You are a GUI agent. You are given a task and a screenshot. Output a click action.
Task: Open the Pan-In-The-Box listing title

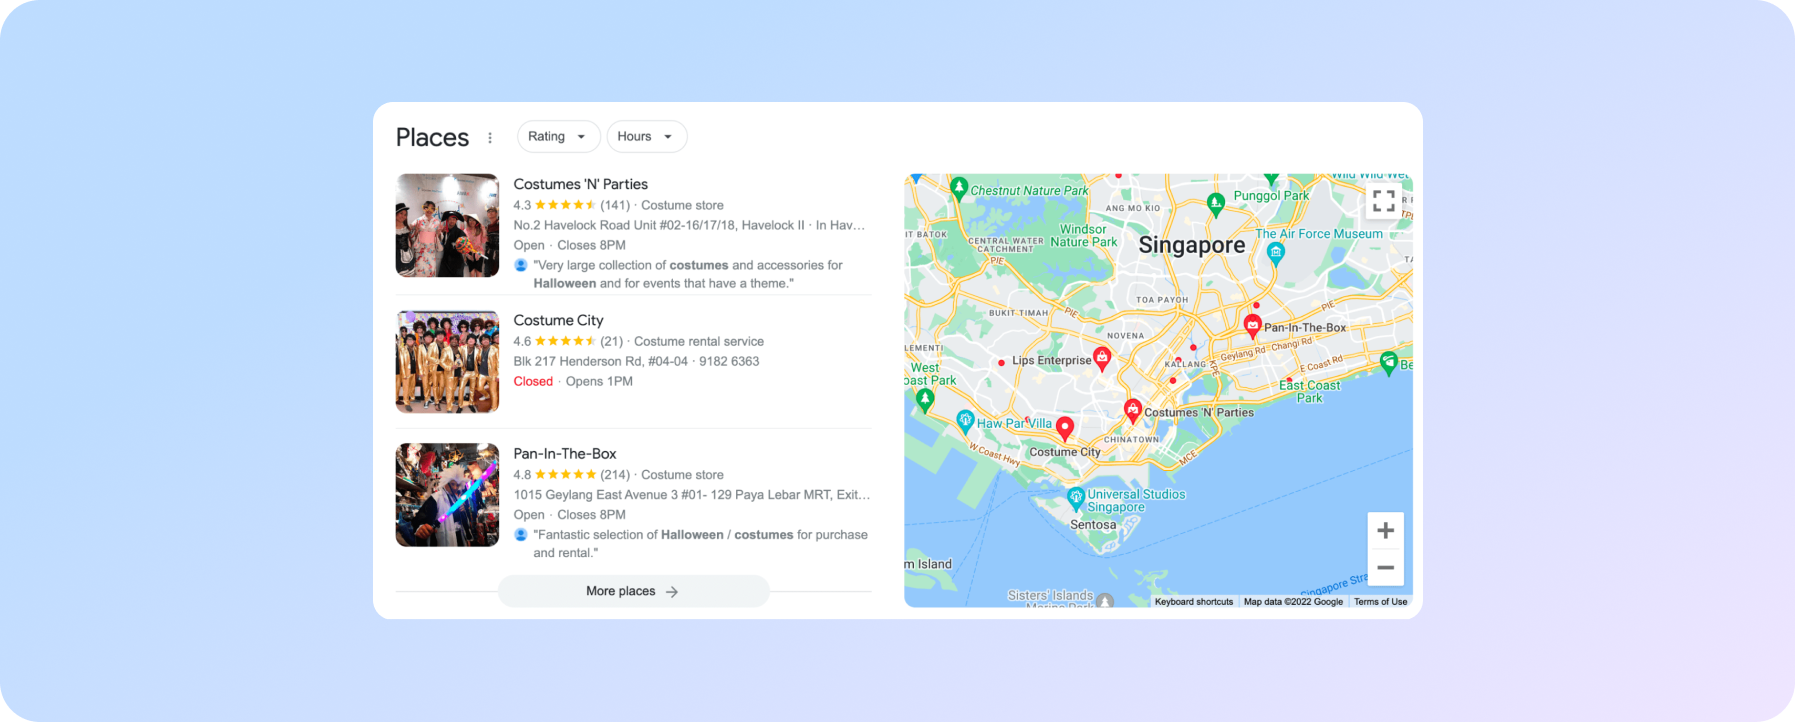[x=565, y=454]
